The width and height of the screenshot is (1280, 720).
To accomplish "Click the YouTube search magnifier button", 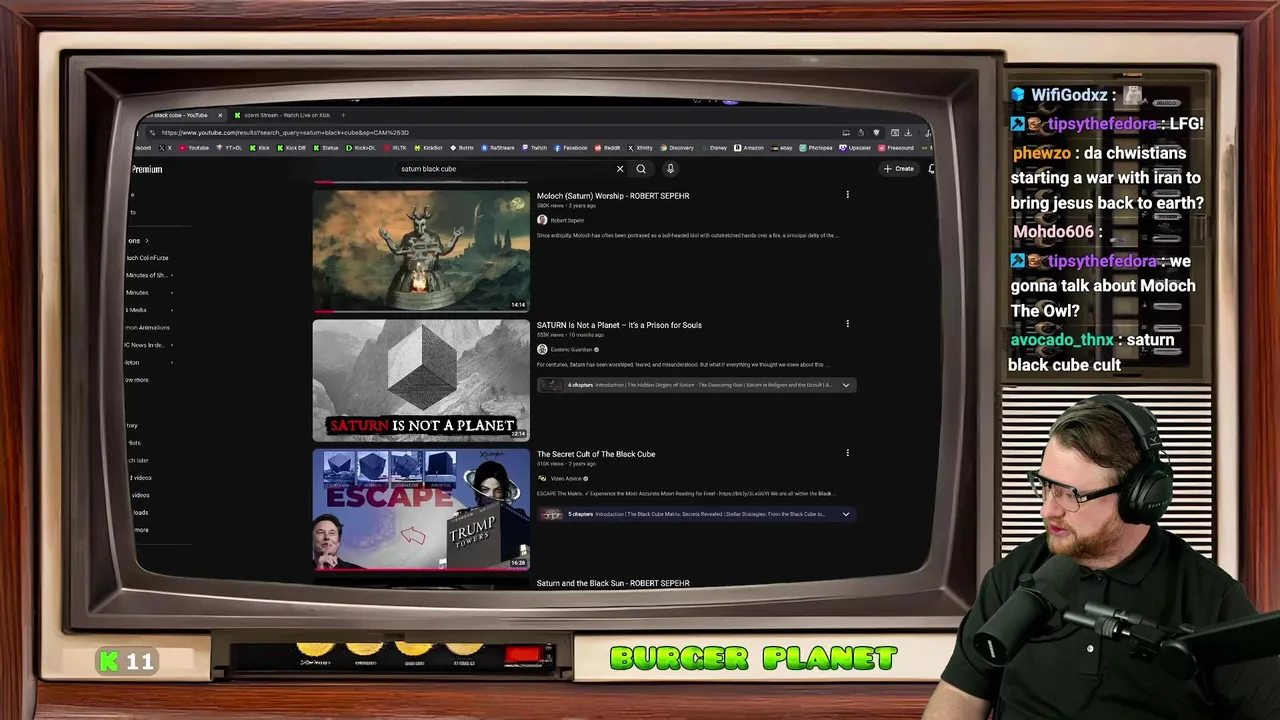I will tap(641, 169).
